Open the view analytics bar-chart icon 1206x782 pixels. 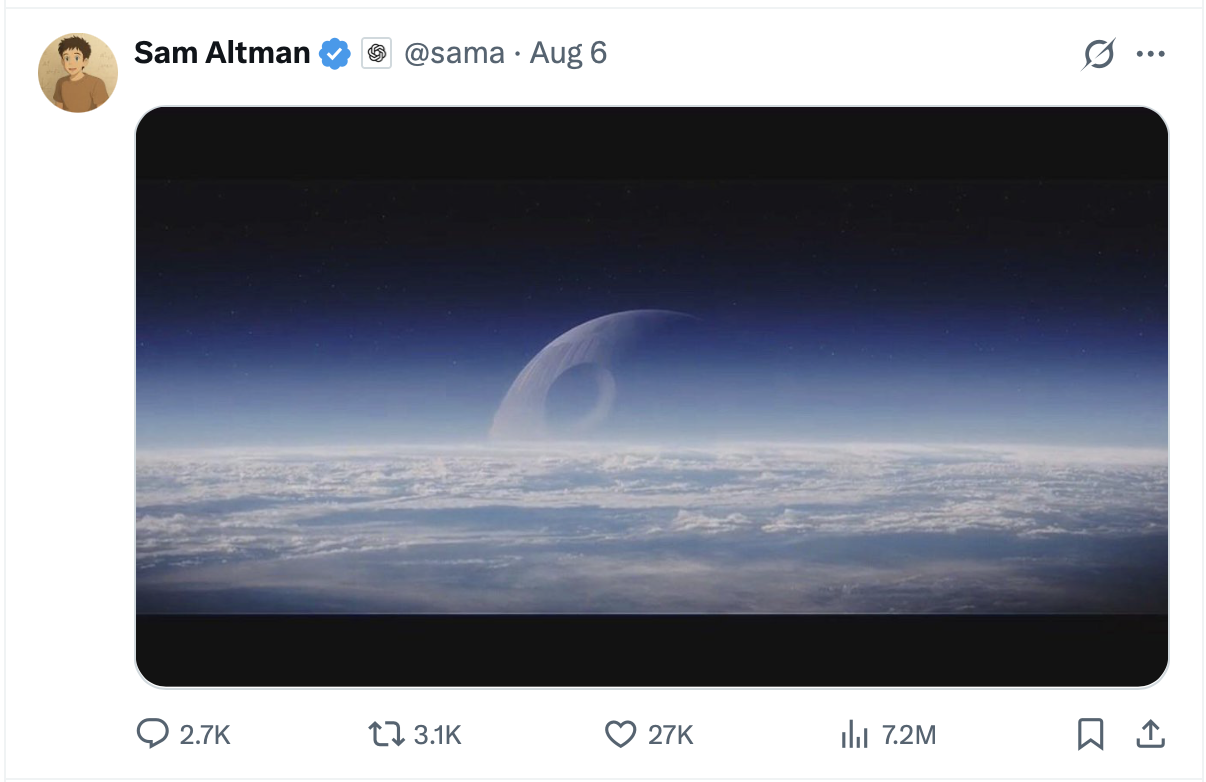point(854,736)
